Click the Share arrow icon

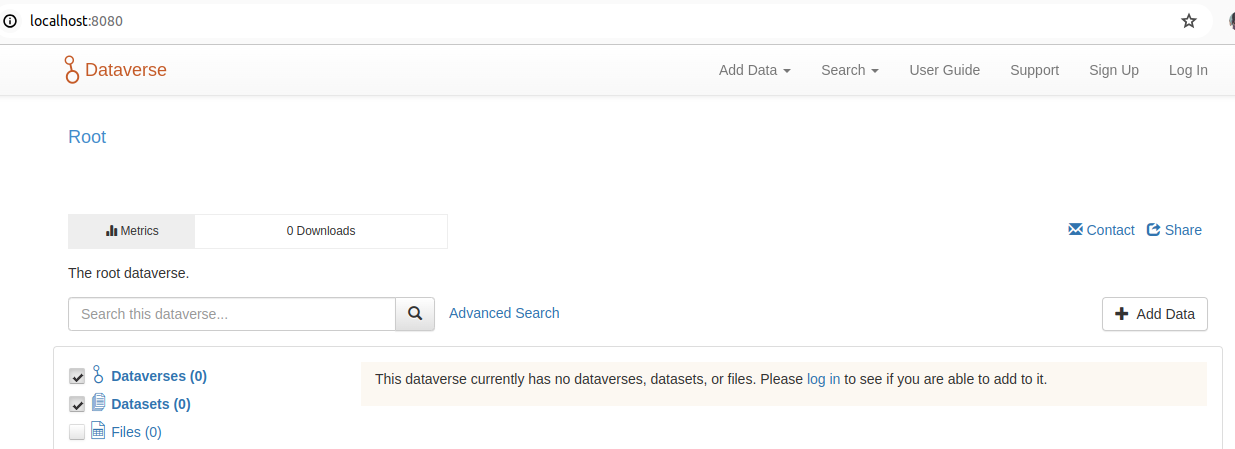[1153, 230]
